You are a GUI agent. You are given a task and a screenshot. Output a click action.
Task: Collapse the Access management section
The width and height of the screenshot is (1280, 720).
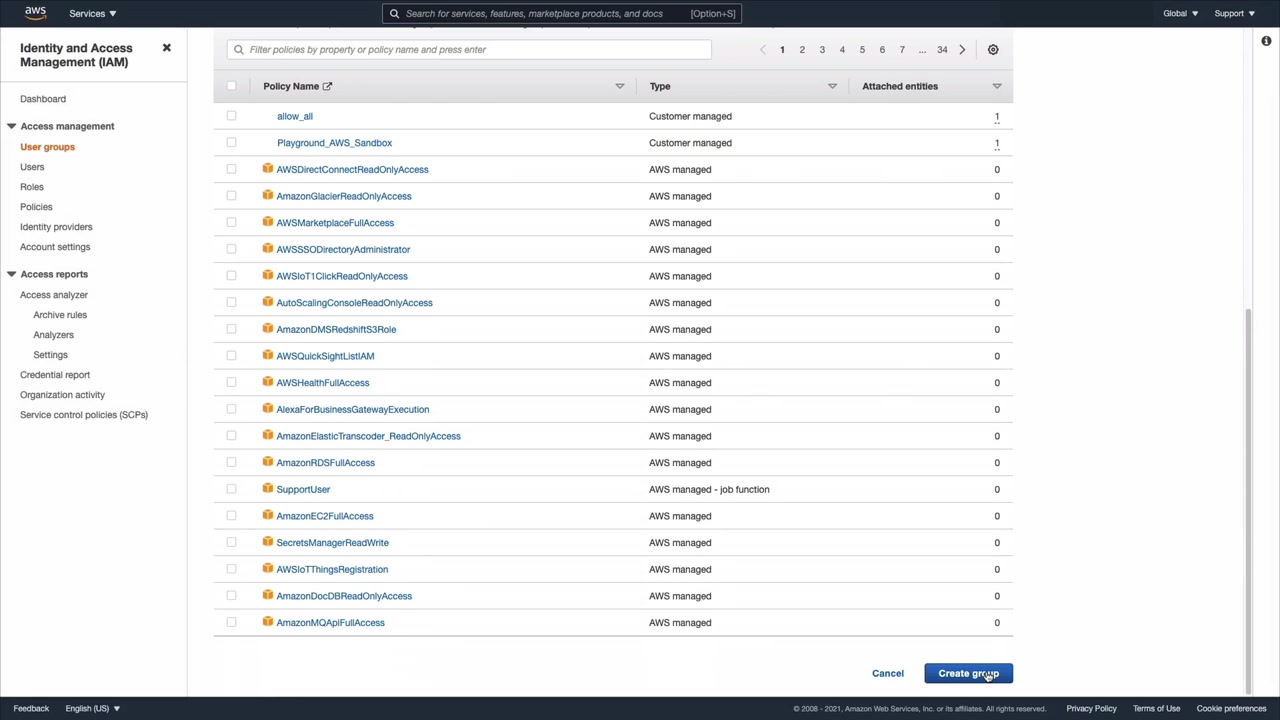click(11, 126)
